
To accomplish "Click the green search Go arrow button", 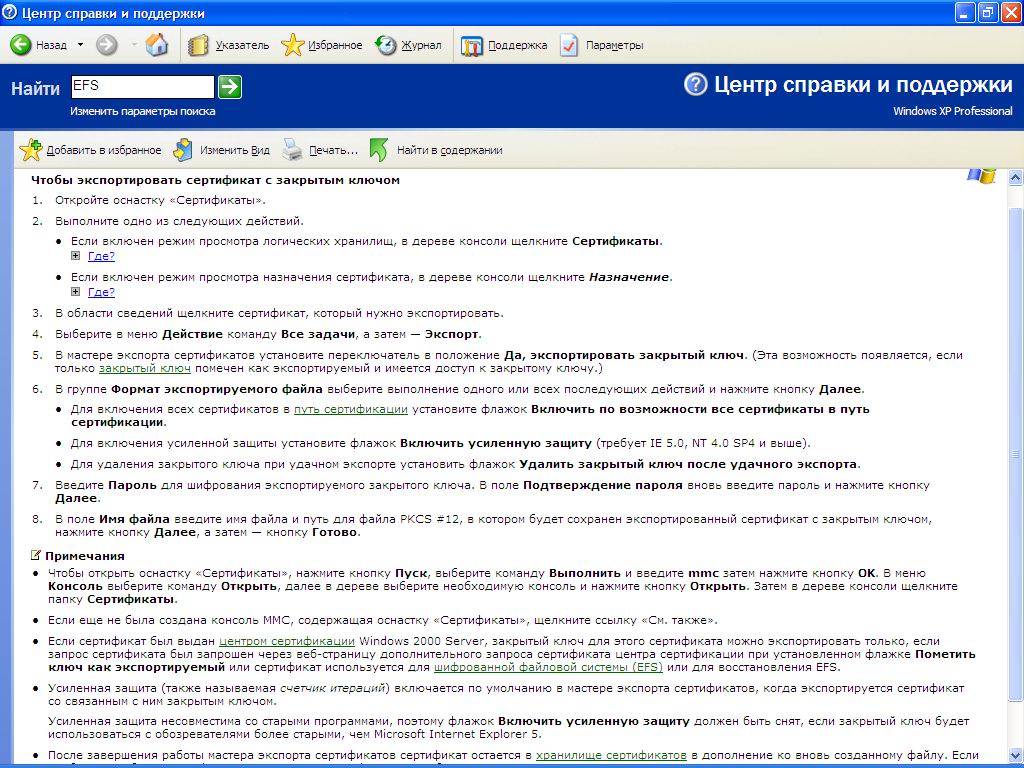I will (230, 87).
